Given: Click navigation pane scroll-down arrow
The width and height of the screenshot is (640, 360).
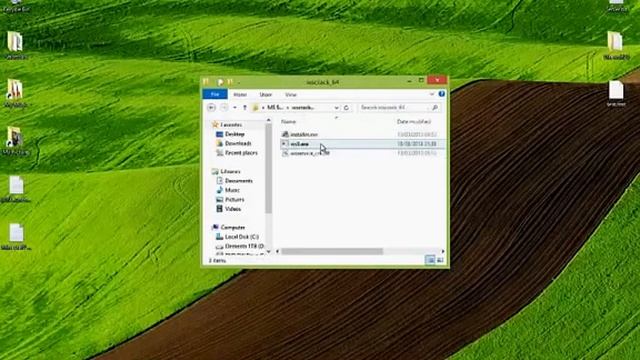Looking at the screenshot, I should pyautogui.click(x=269, y=252).
